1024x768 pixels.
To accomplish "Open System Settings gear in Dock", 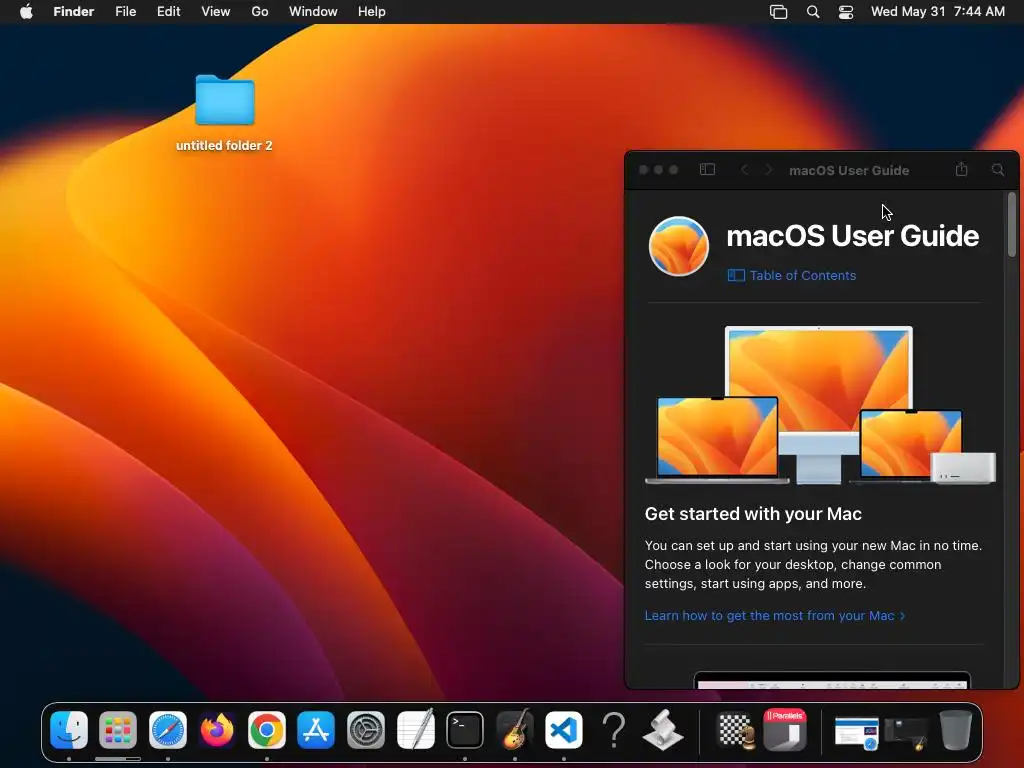I will (x=366, y=729).
